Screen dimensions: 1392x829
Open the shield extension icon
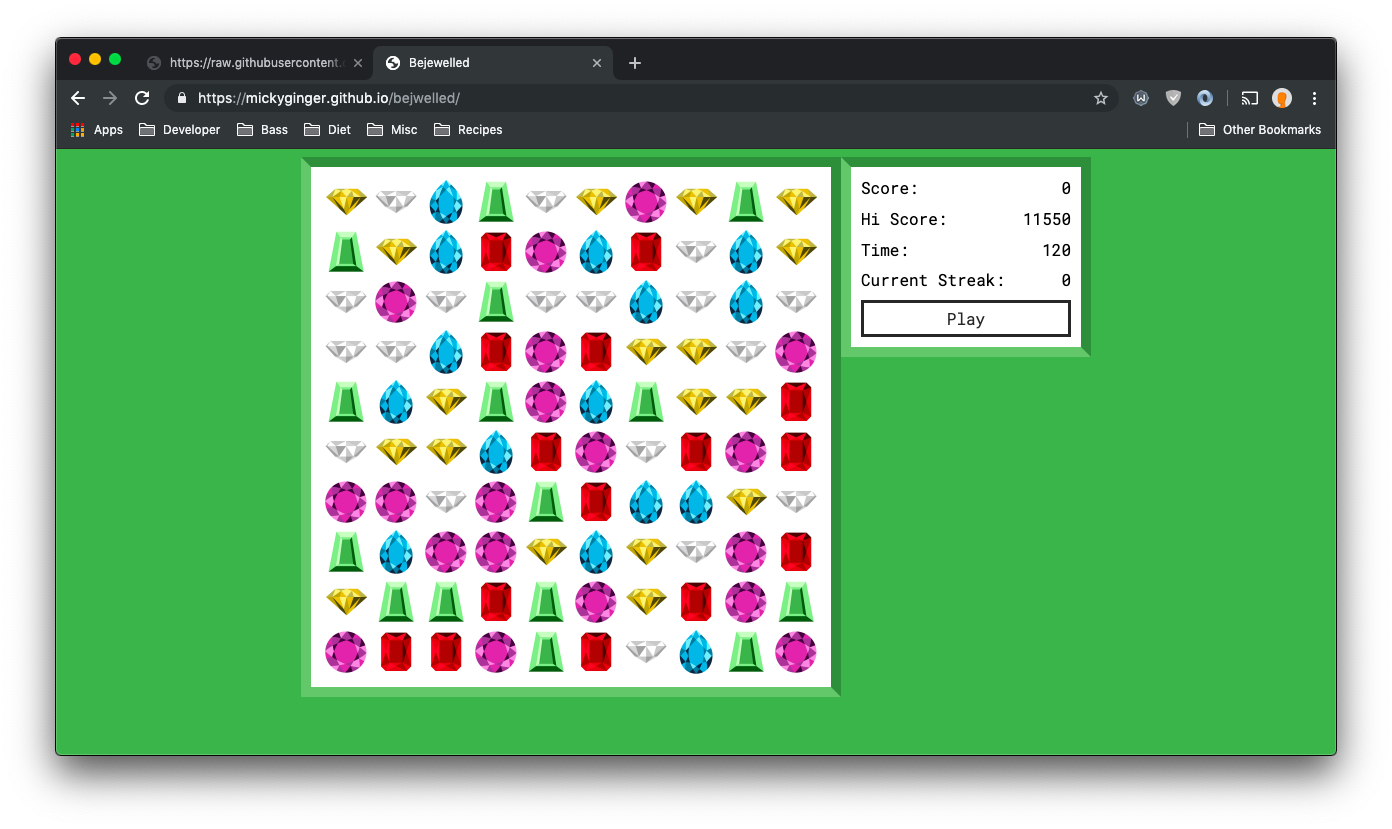1173,98
